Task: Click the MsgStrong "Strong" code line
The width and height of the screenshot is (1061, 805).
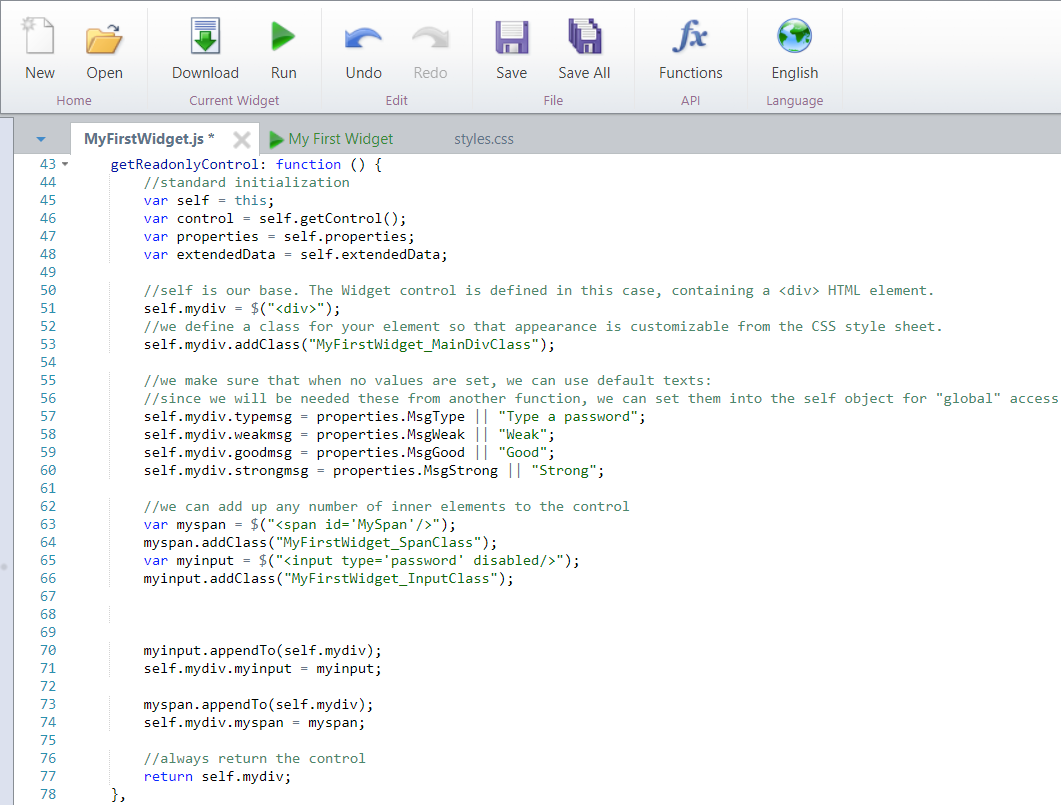Action: (x=374, y=471)
